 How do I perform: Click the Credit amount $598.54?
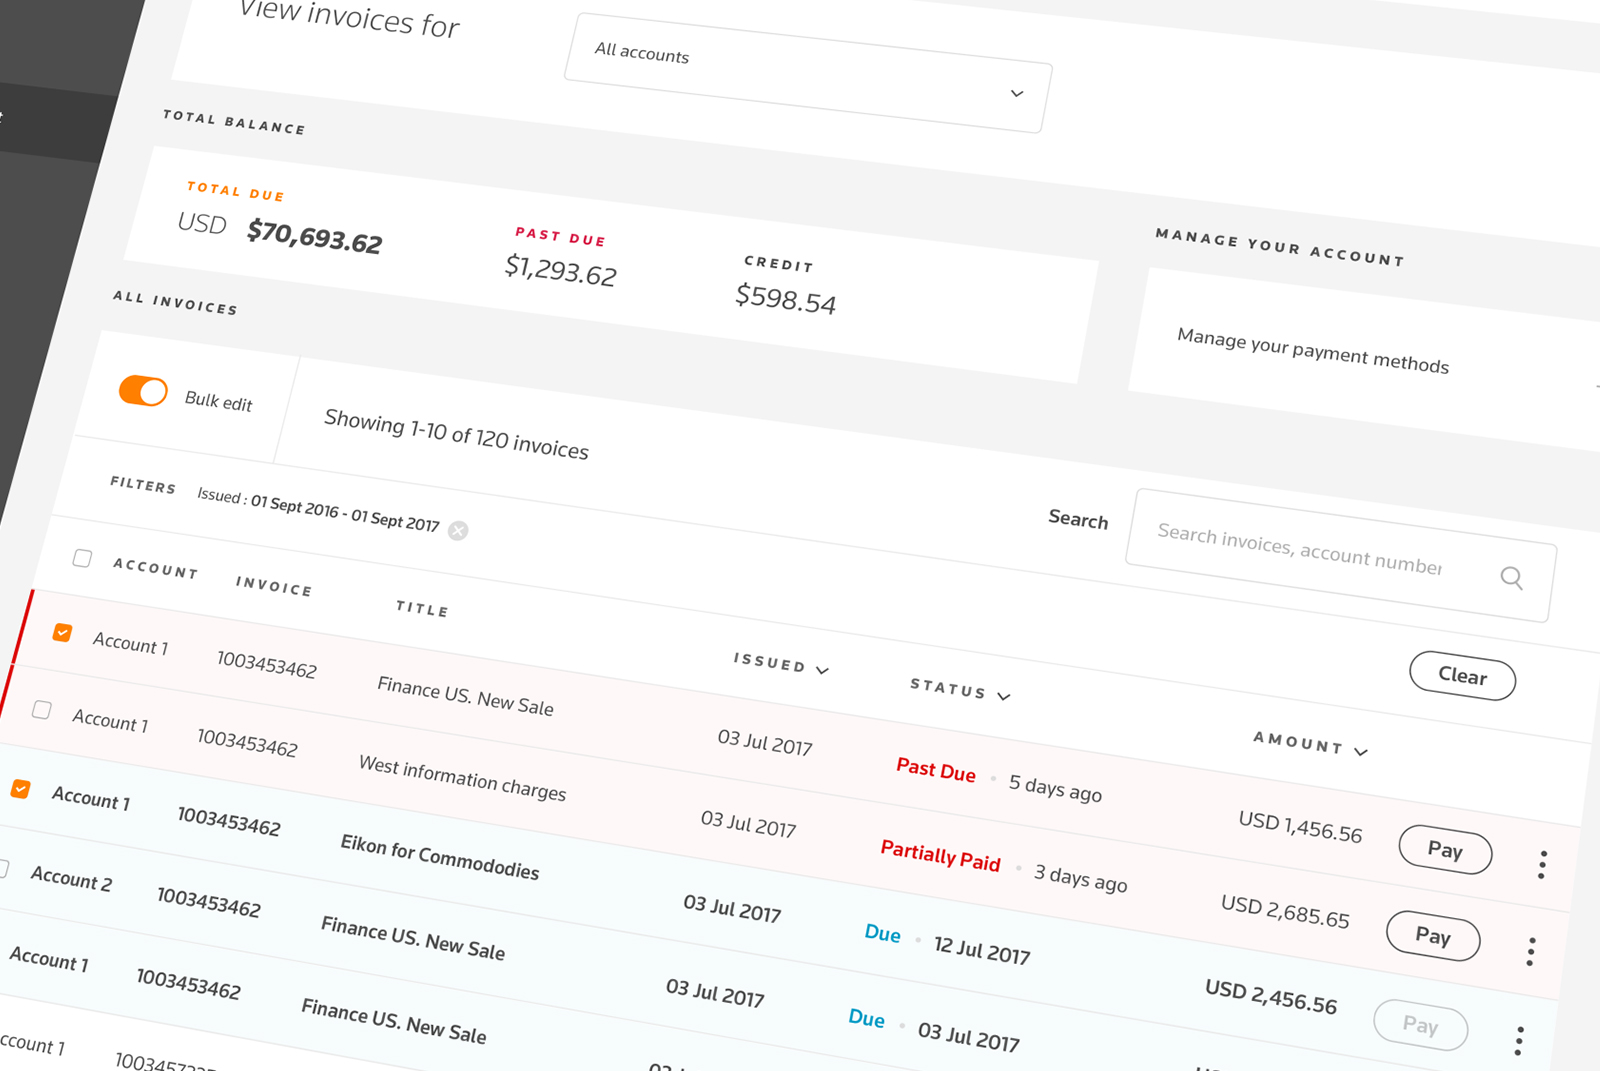pos(785,298)
